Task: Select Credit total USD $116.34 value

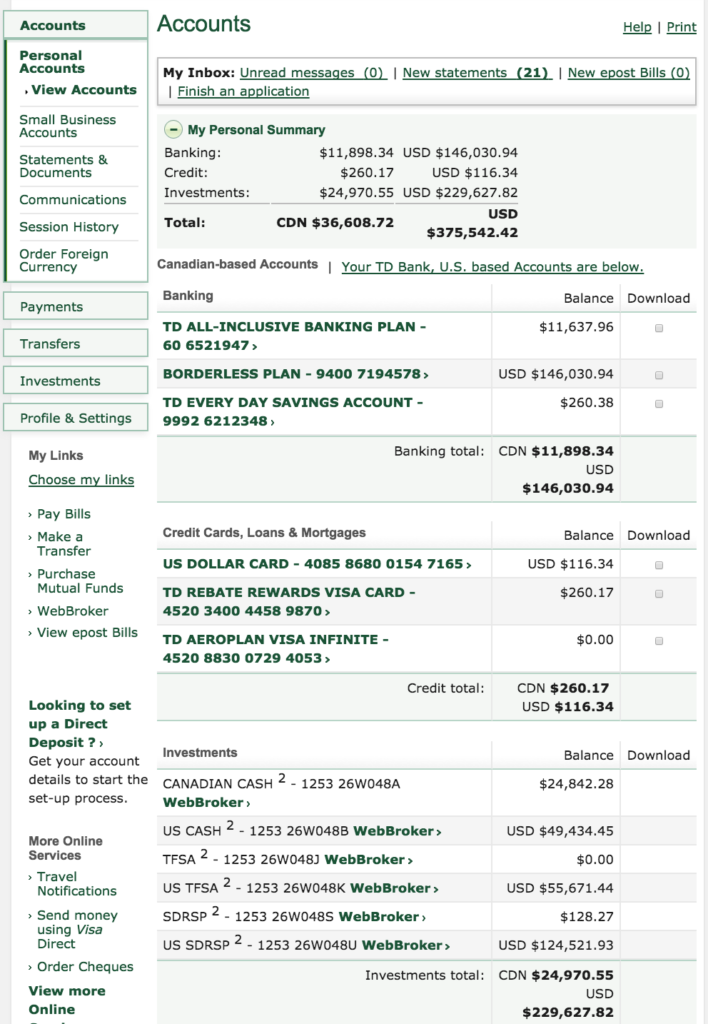Action: 568,707
